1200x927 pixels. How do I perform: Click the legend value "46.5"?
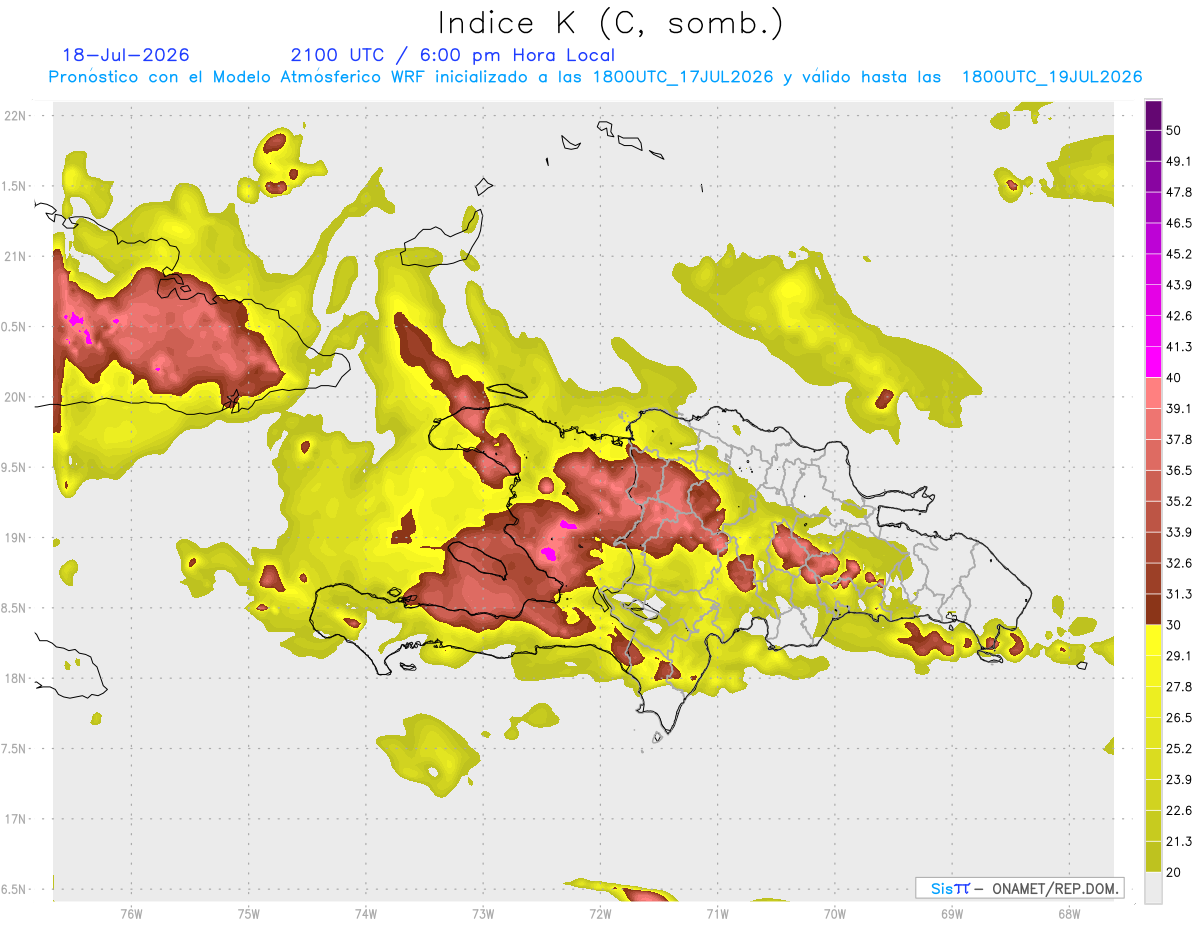coord(1178,223)
